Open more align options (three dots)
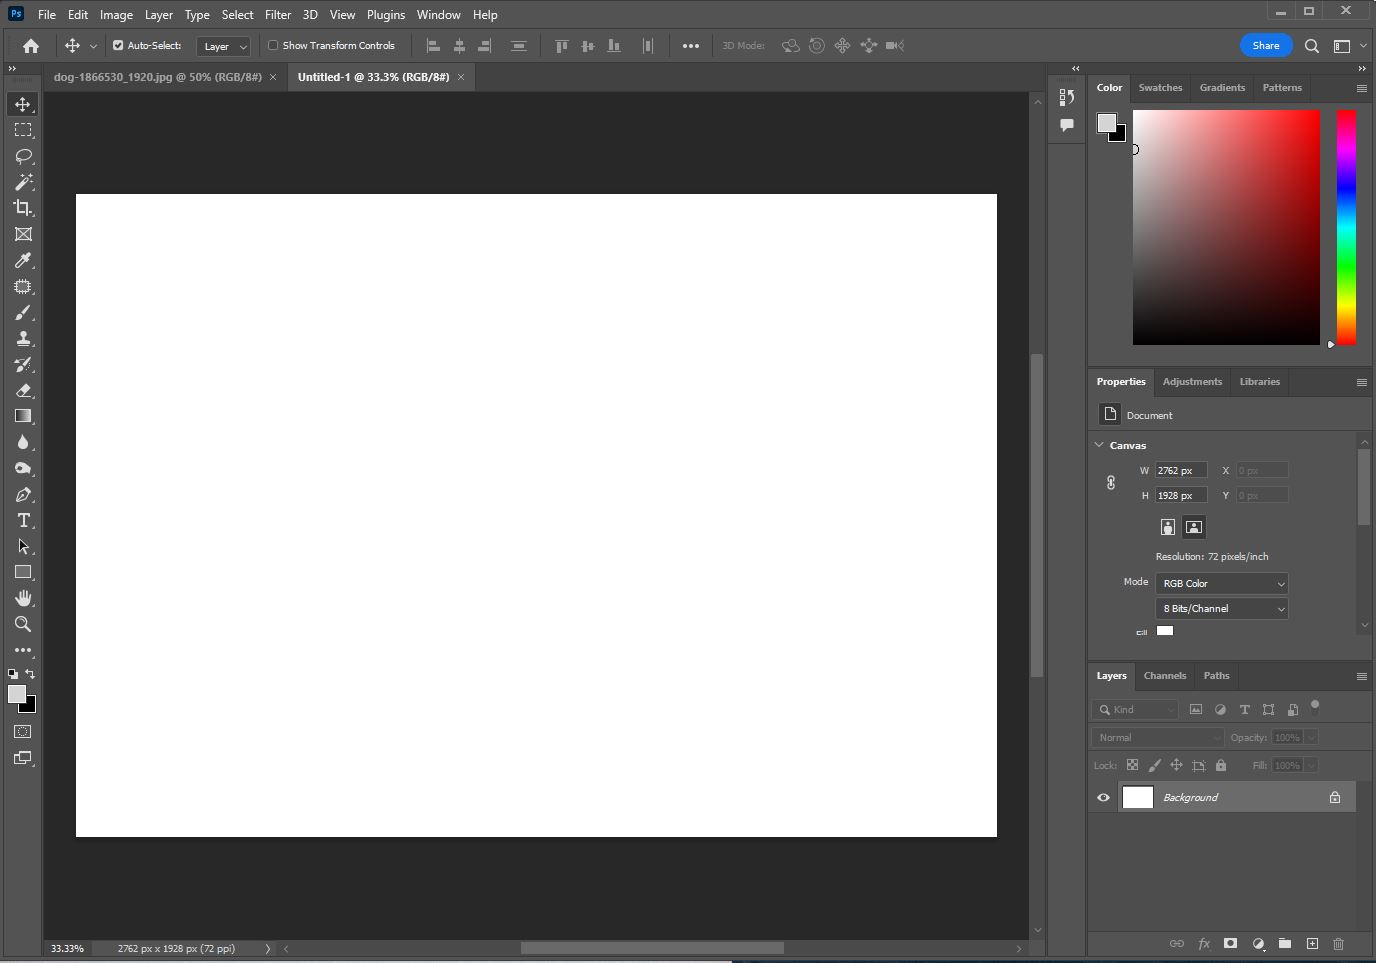 [691, 46]
